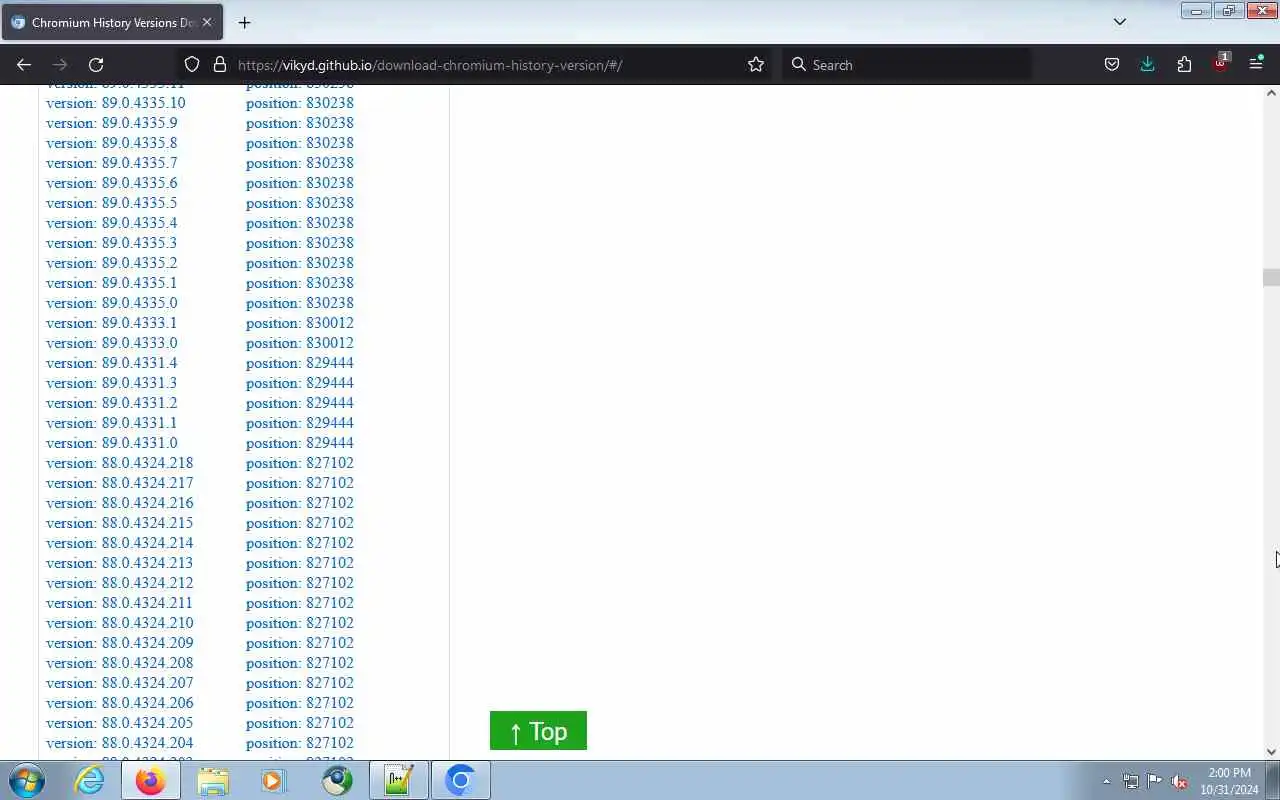
Task: Switch to Firefox in taskbar
Action: 151,780
